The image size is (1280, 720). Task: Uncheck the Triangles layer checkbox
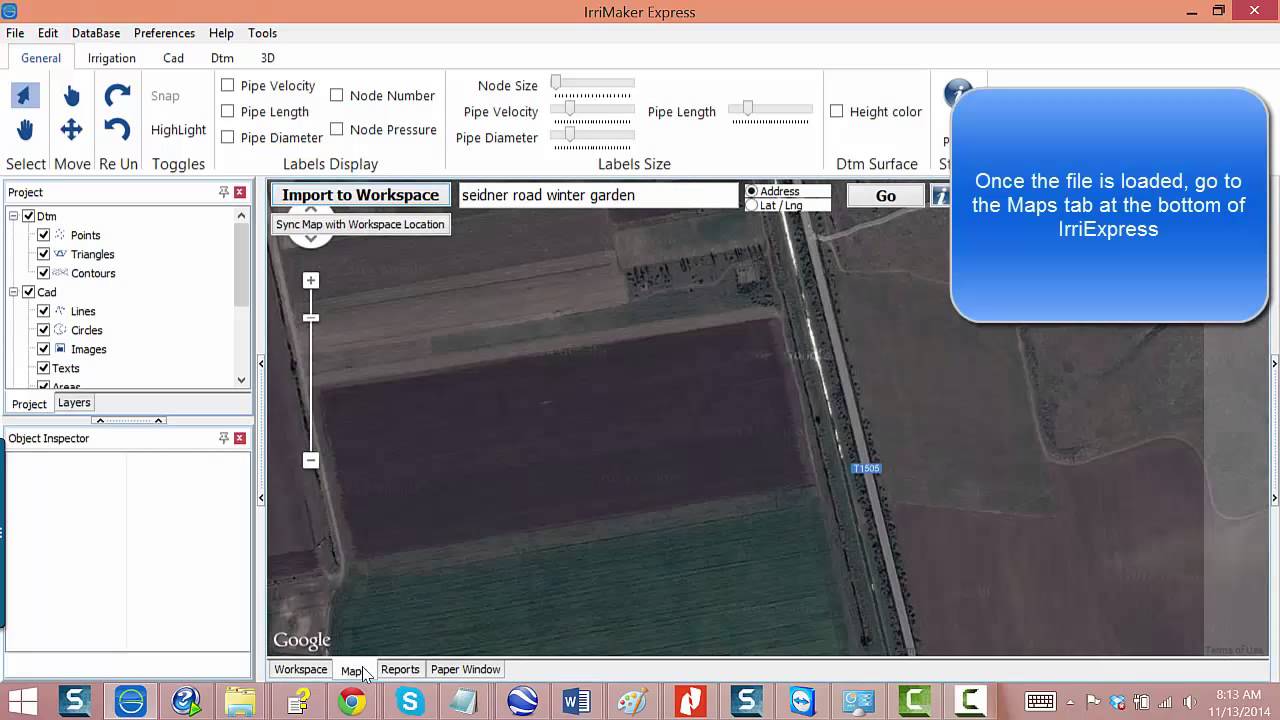coord(44,254)
